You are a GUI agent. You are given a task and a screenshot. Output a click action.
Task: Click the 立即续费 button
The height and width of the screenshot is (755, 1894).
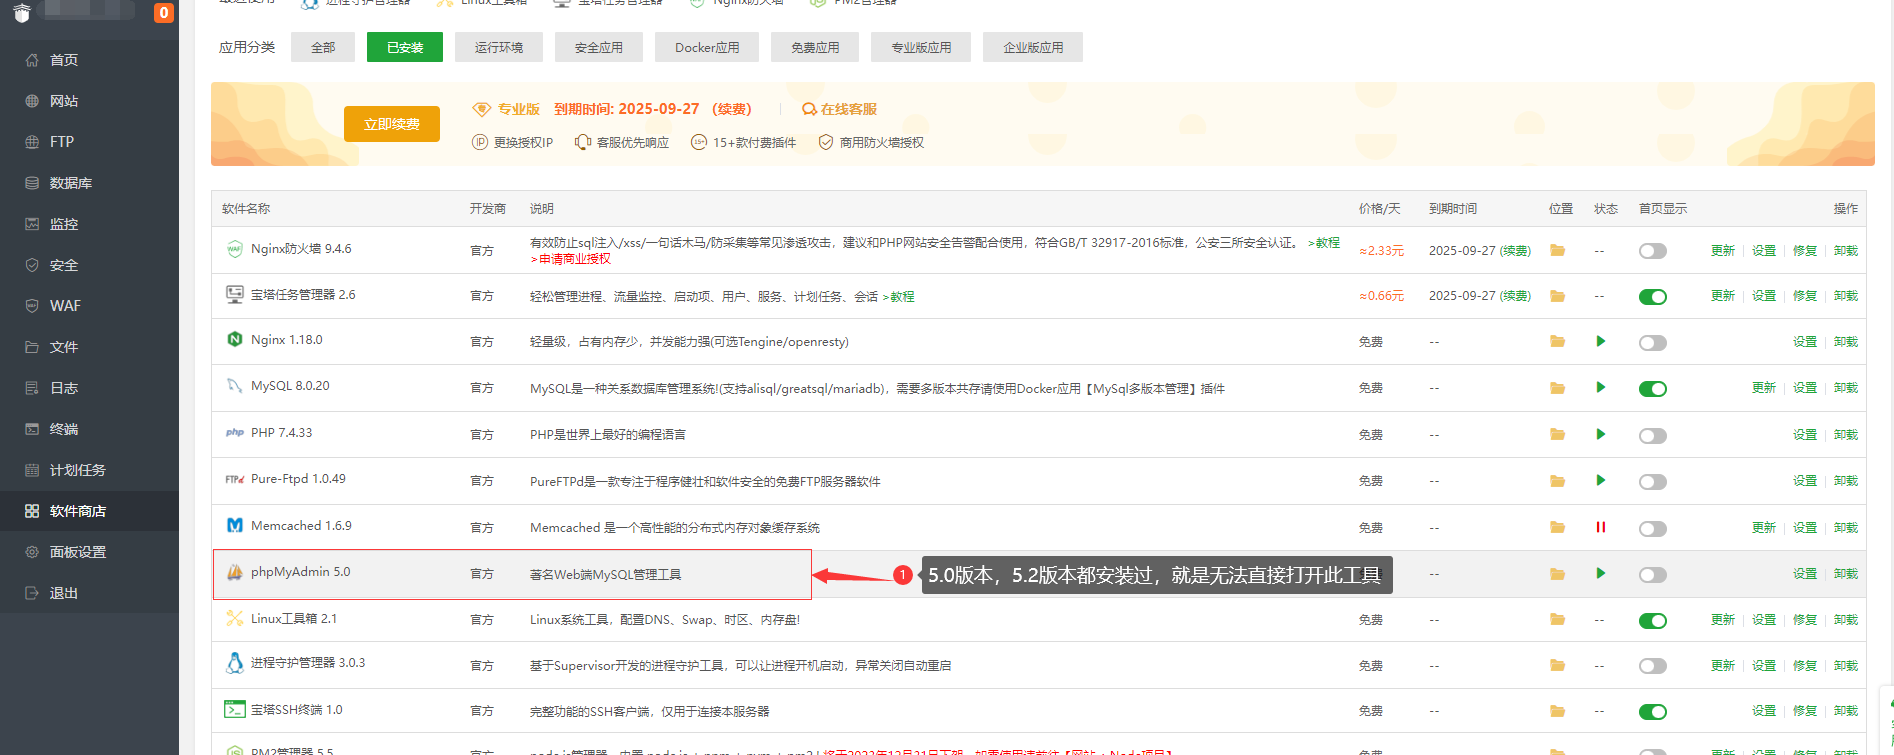pos(392,124)
